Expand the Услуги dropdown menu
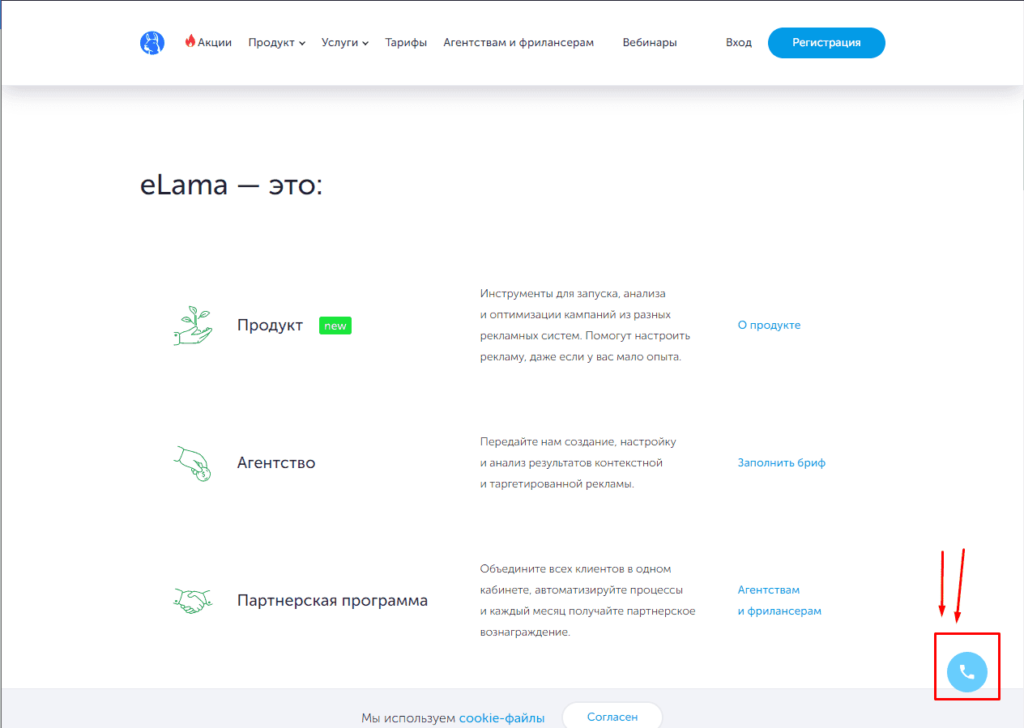1024x728 pixels. (345, 42)
